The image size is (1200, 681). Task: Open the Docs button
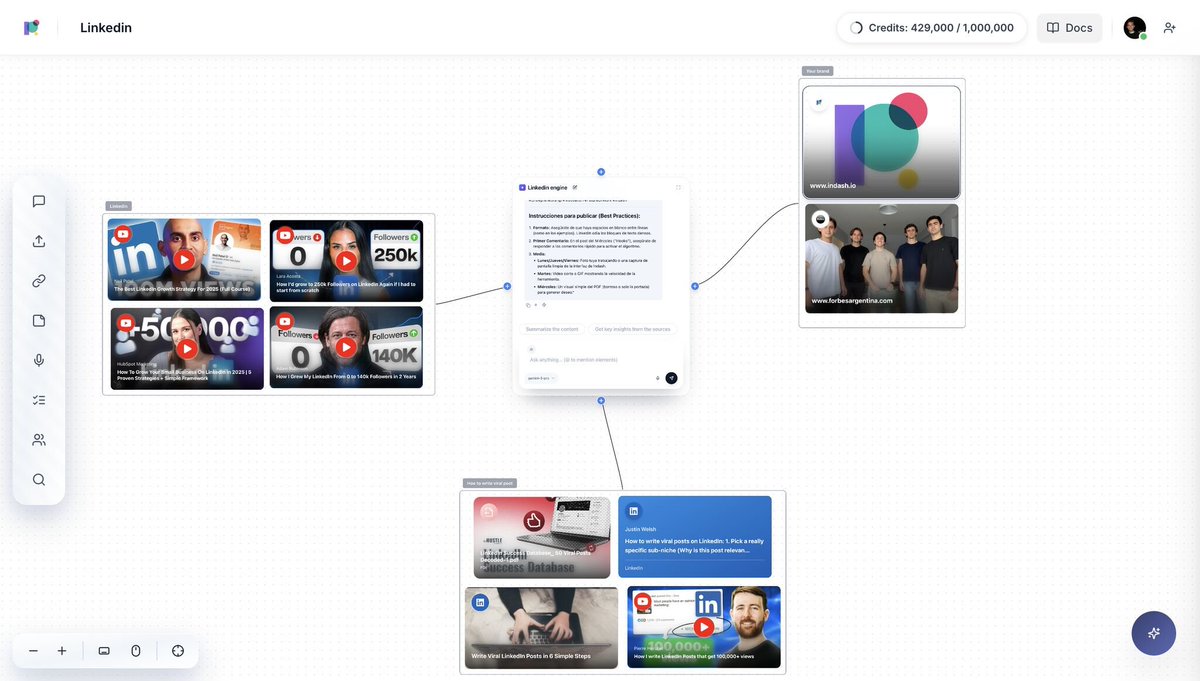[x=1069, y=28]
